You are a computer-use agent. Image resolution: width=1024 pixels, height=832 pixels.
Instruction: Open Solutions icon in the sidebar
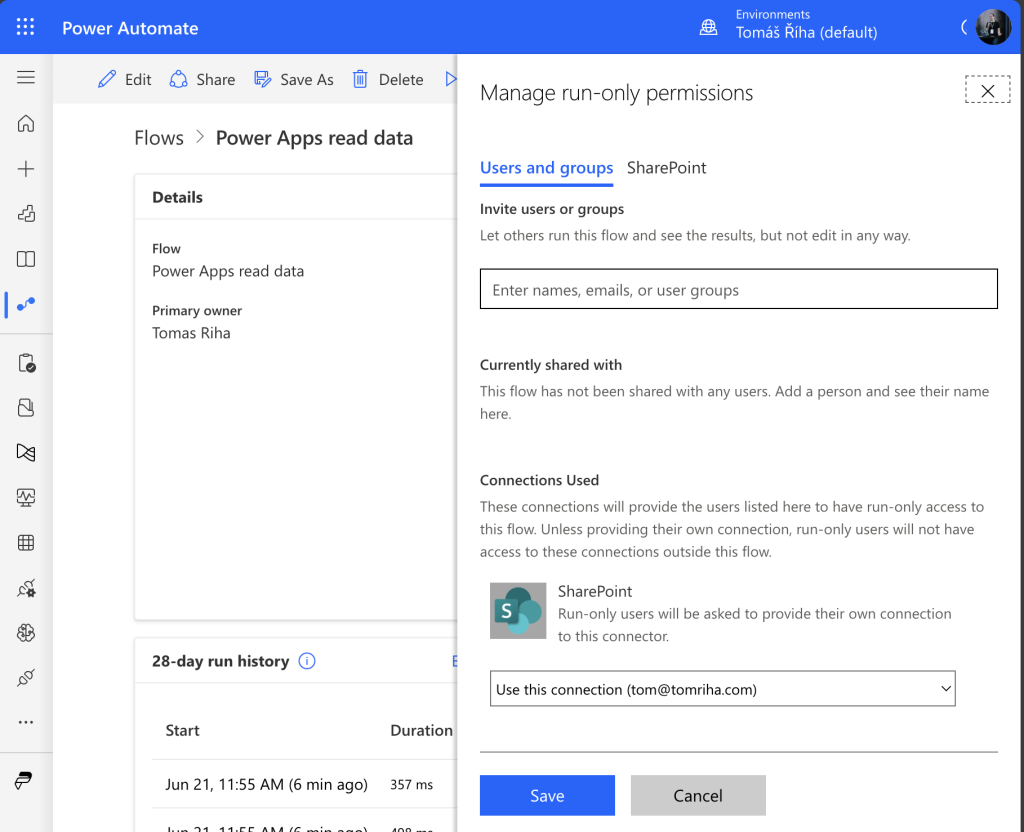point(25,408)
